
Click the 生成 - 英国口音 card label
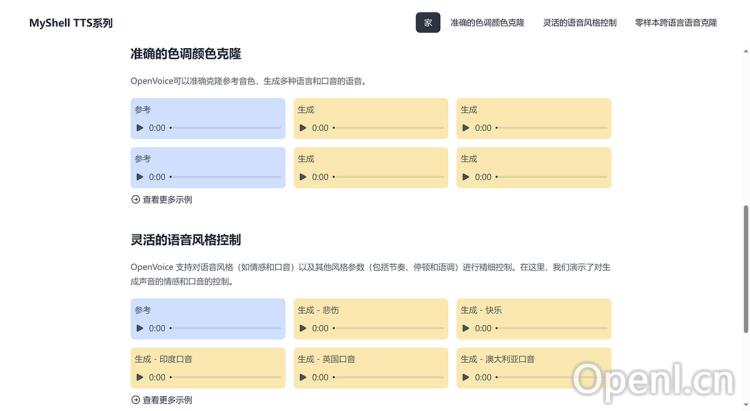[x=326, y=359]
